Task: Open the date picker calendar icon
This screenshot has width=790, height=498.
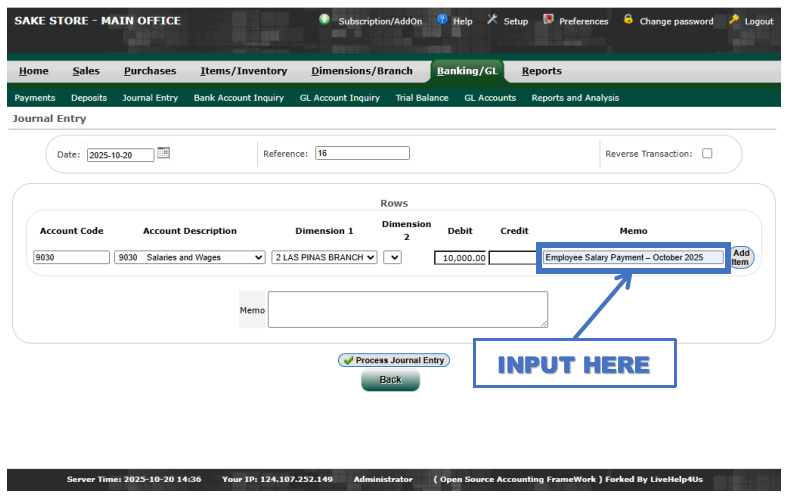Action: [164, 153]
